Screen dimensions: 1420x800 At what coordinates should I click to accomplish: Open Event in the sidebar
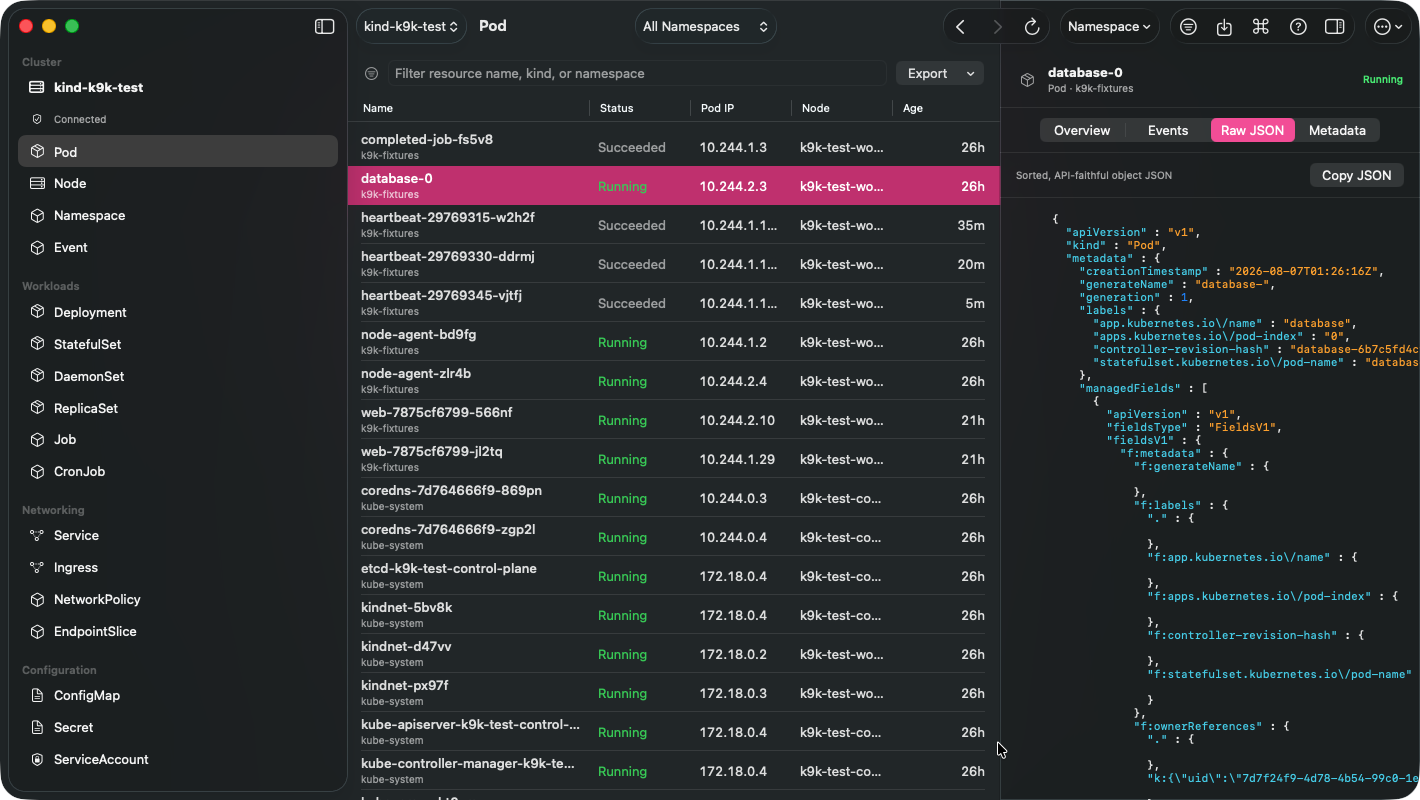[178, 248]
